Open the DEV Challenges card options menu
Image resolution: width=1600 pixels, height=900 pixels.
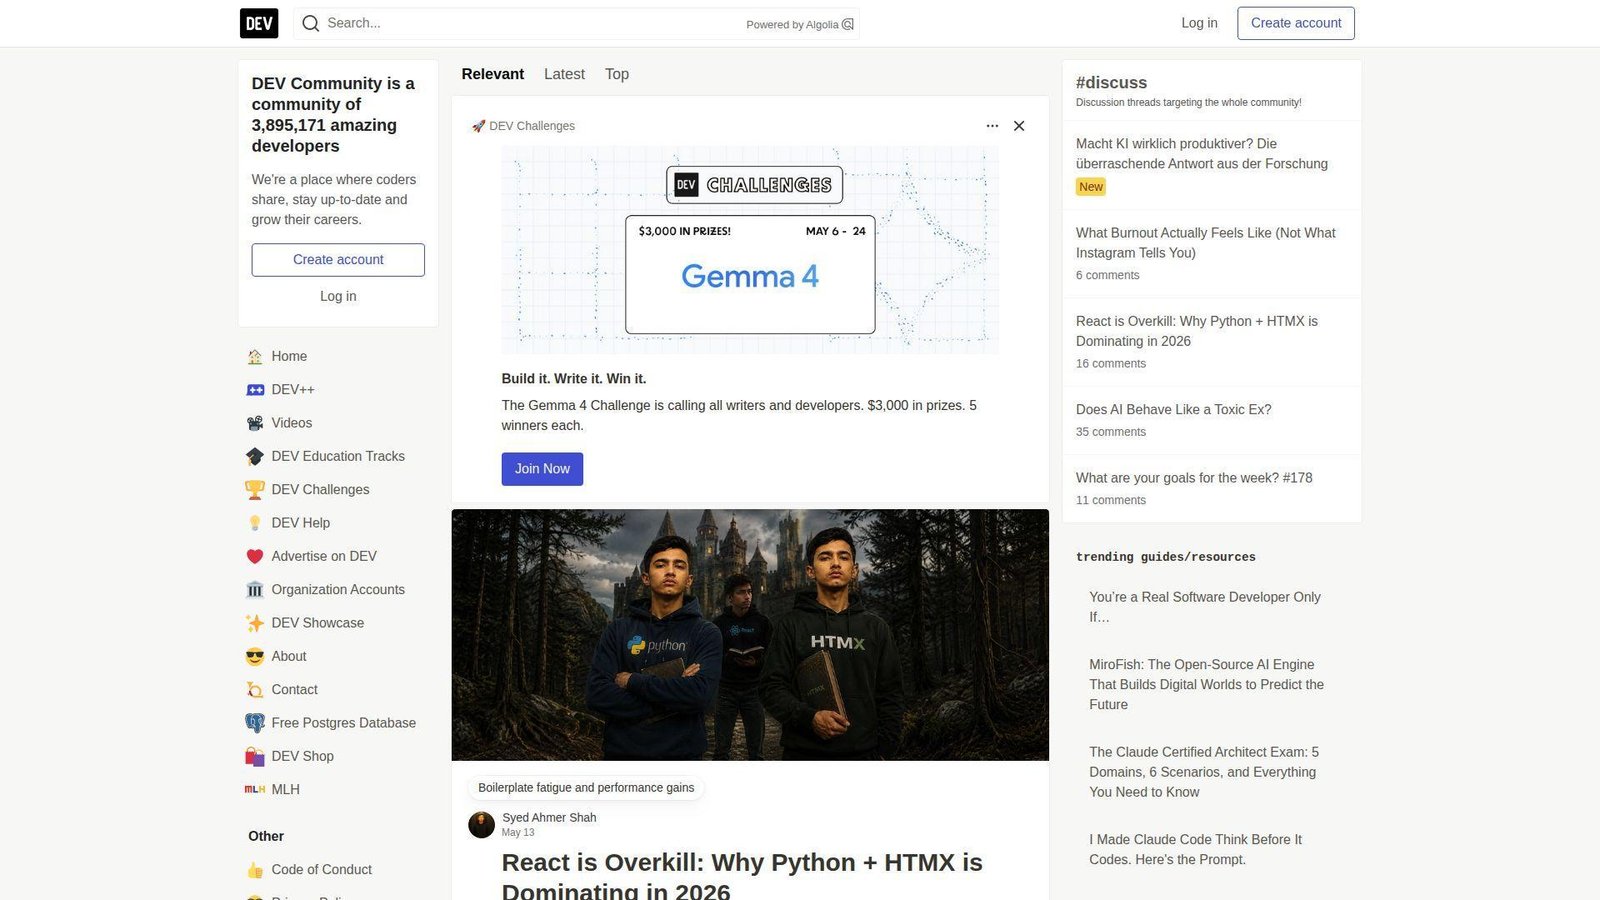[992, 126]
